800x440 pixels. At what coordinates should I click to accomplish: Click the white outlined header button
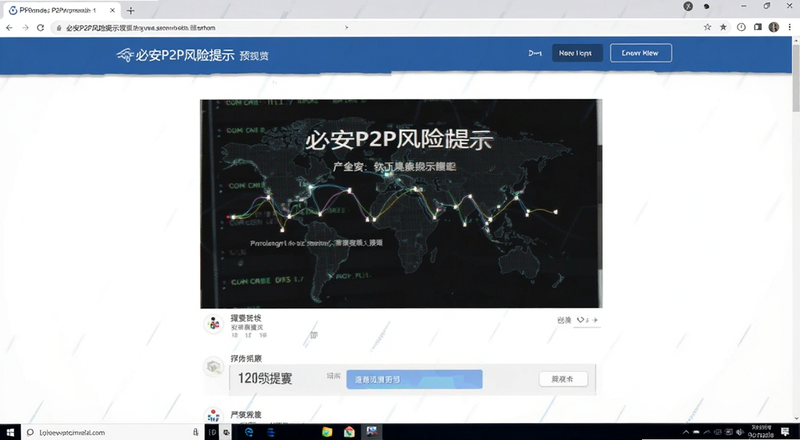pyautogui.click(x=641, y=53)
